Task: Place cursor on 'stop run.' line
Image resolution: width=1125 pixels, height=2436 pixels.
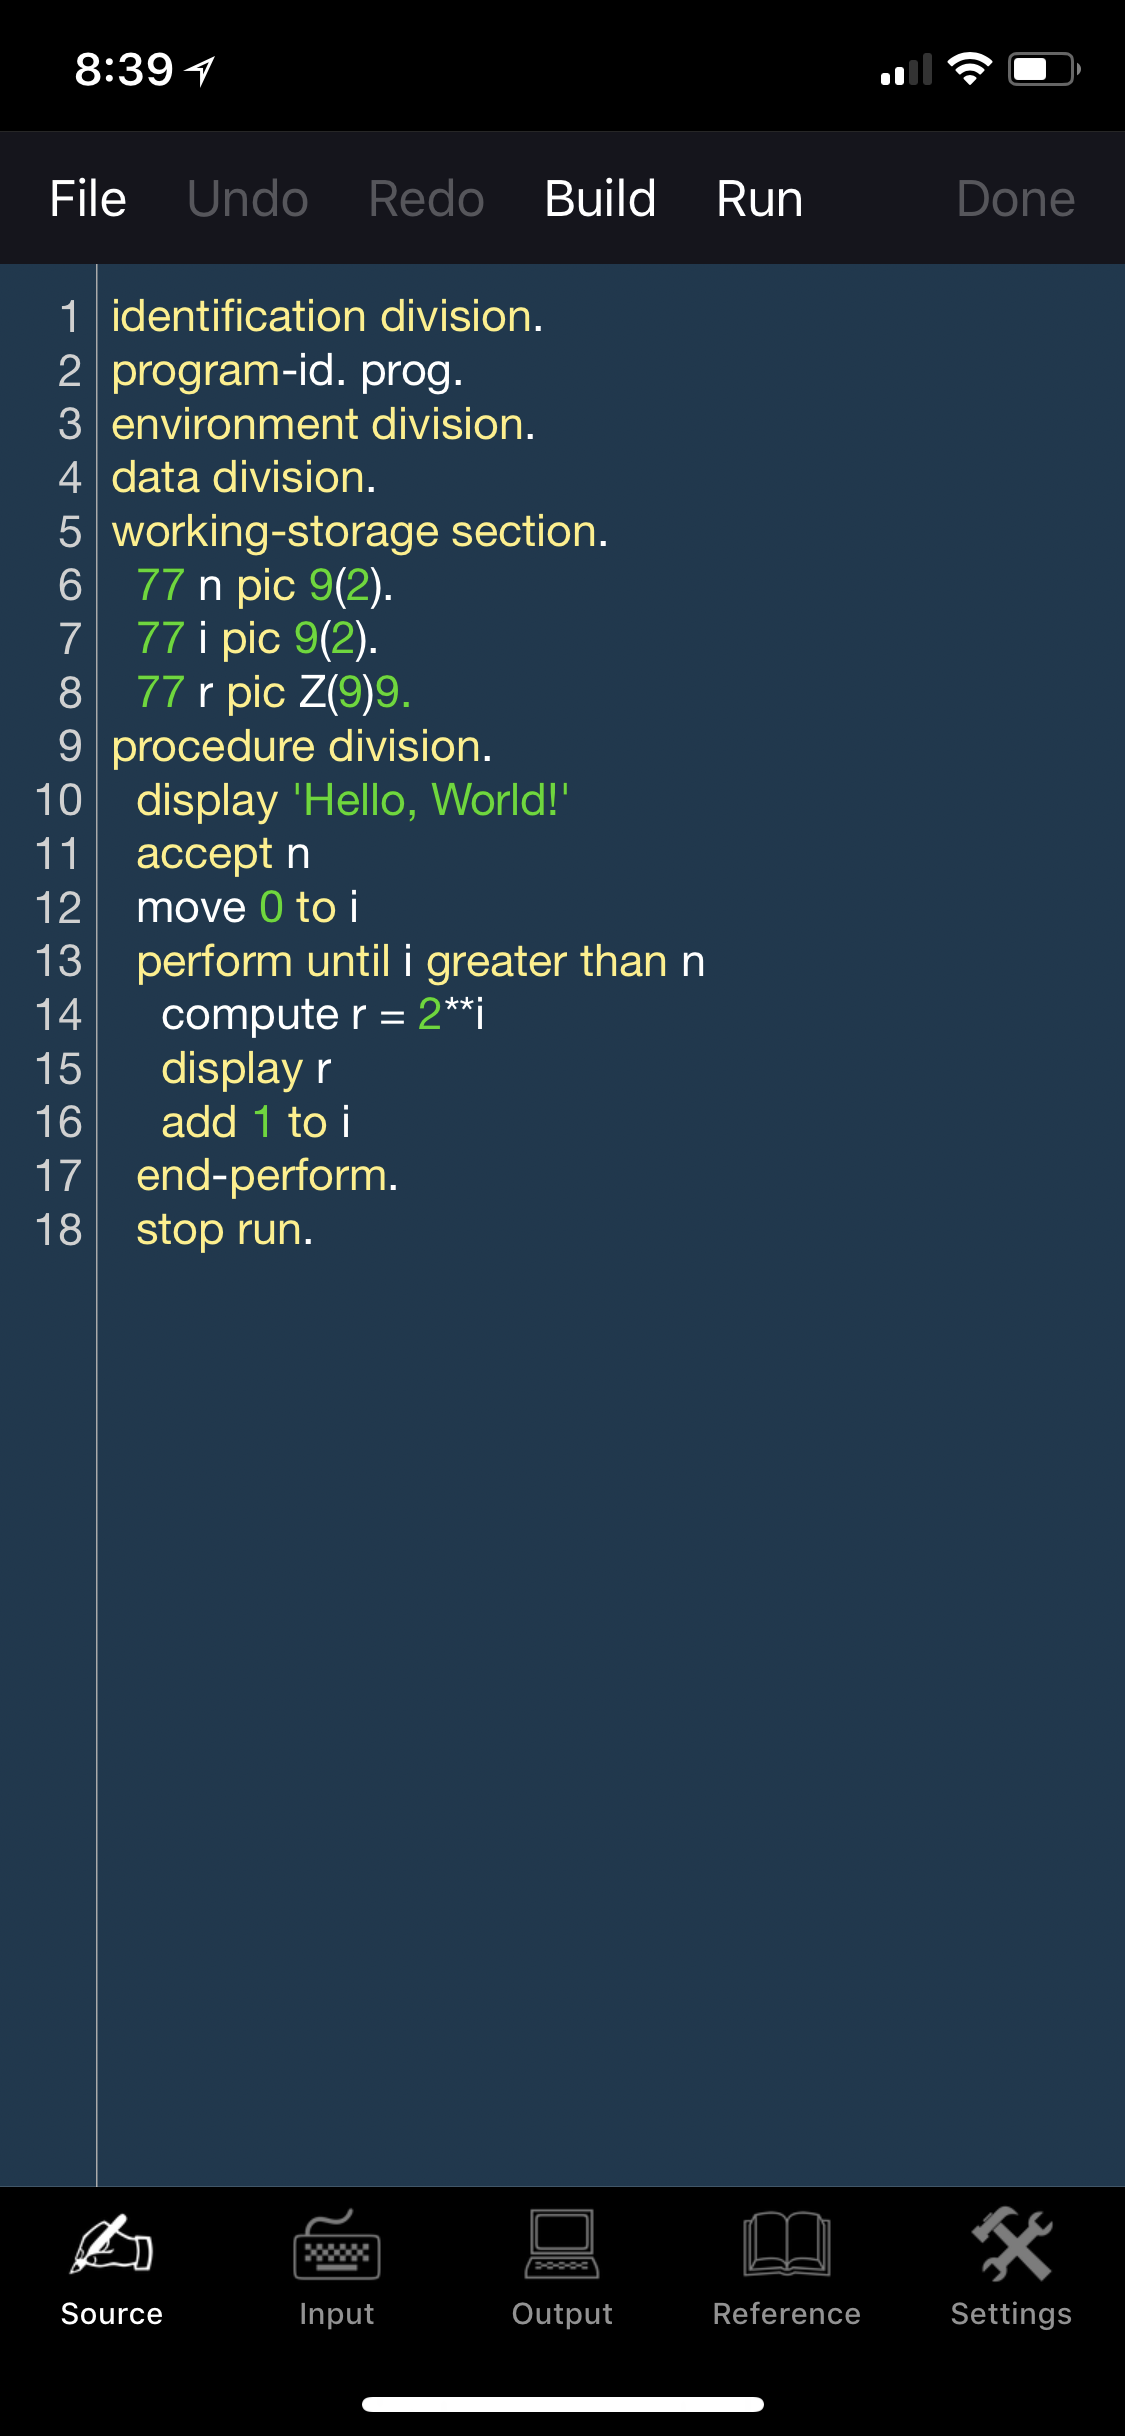Action: coord(224,1230)
